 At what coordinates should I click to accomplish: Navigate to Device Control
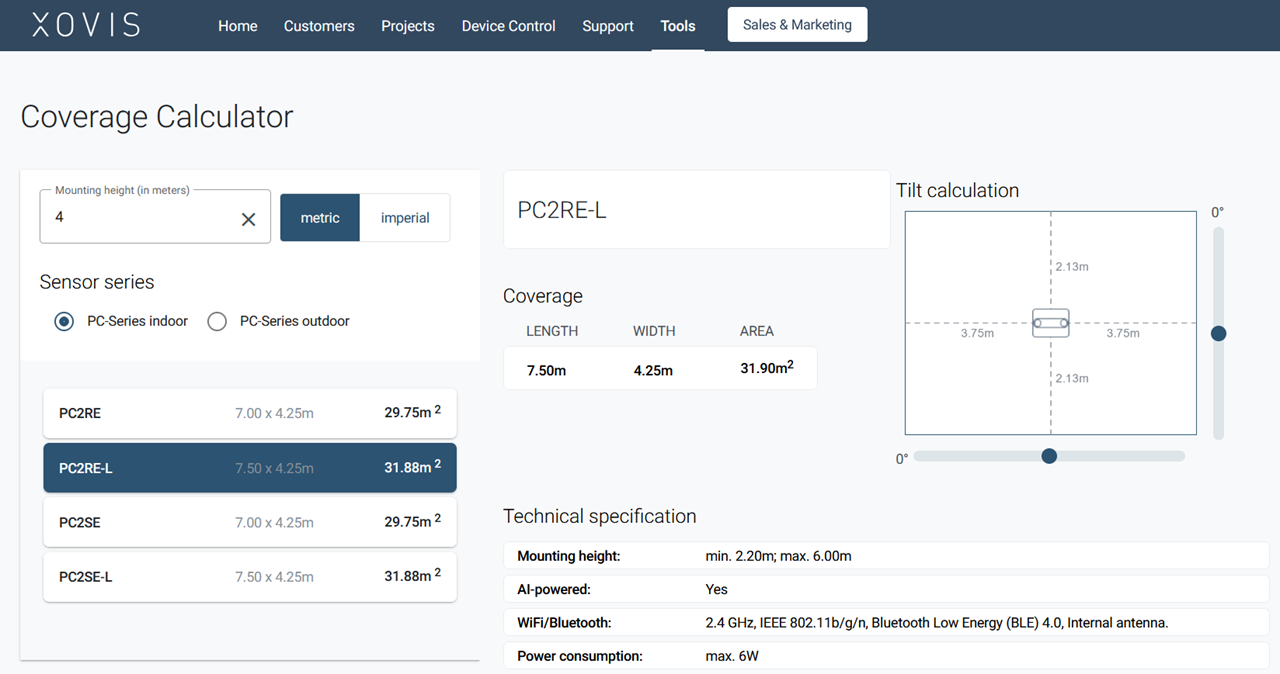coord(508,26)
